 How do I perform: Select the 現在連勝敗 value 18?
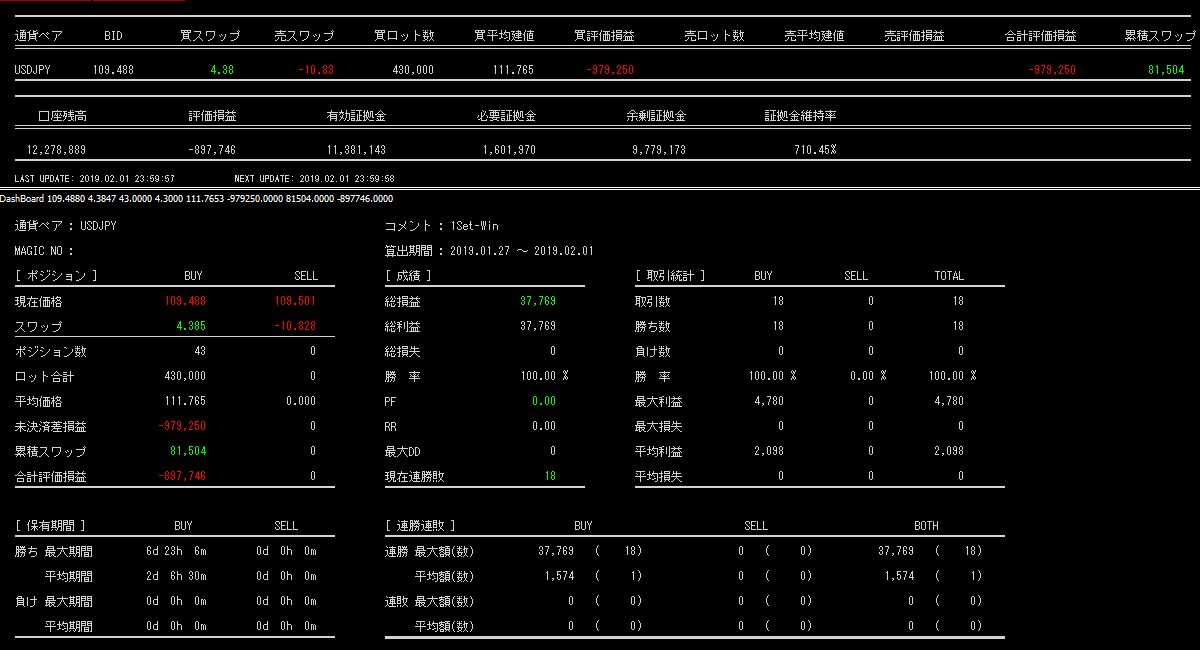[550, 476]
